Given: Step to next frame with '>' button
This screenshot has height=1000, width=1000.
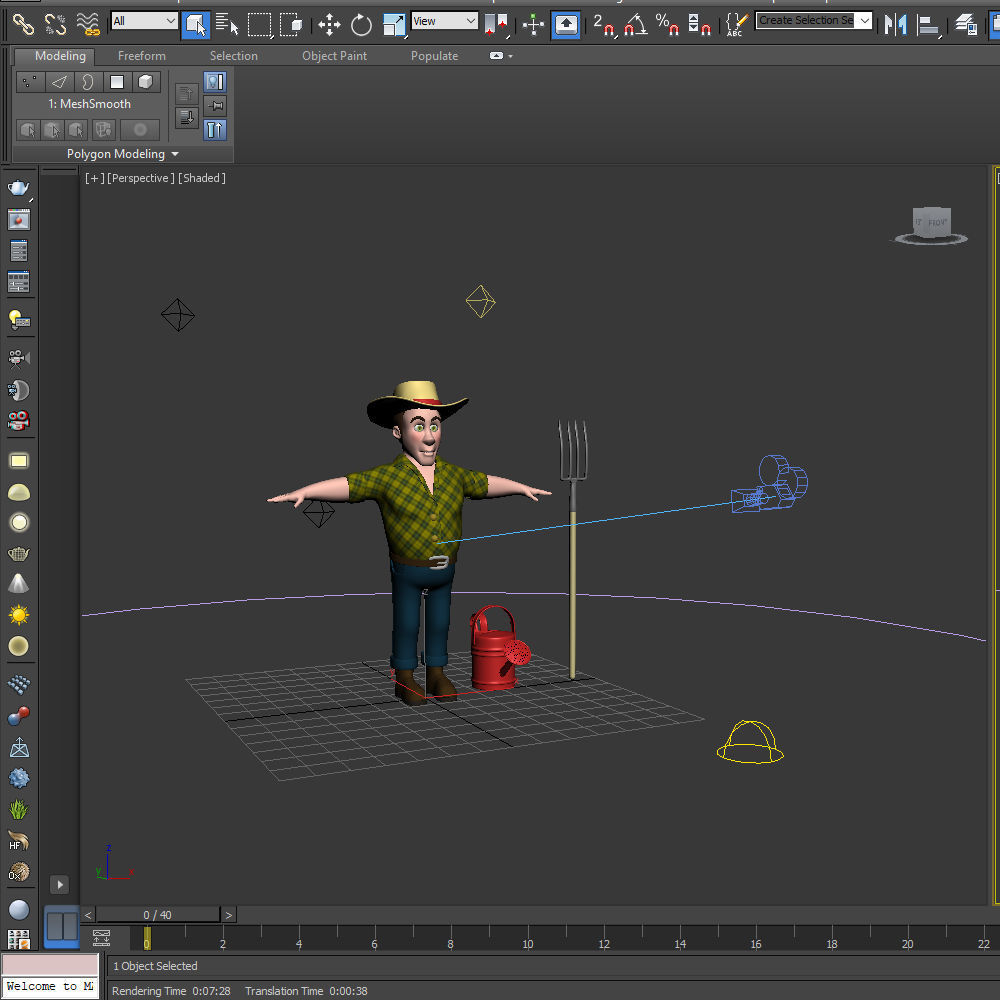Looking at the screenshot, I should point(228,915).
